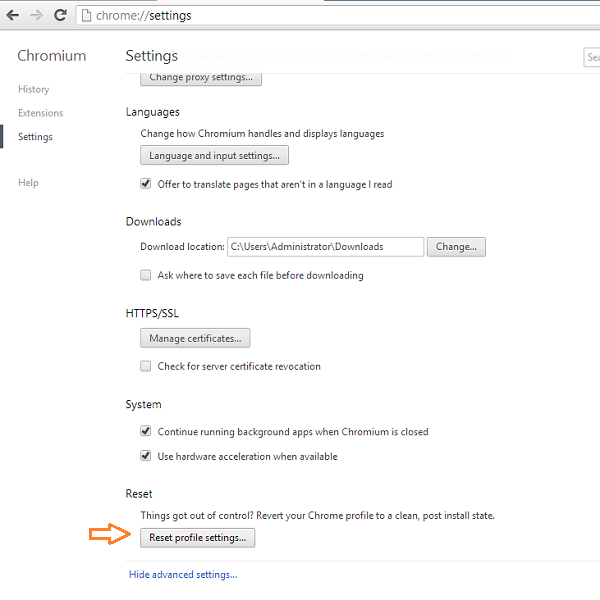Enable Ask where to save each file
600x600 pixels.
(x=145, y=275)
